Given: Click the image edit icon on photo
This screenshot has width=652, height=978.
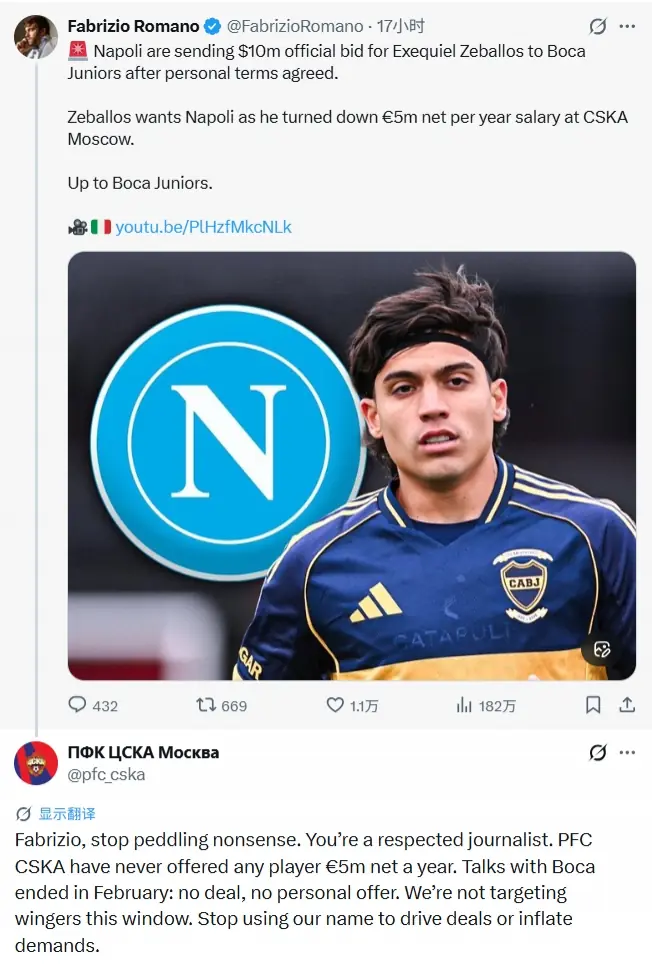Looking at the screenshot, I should coord(602,650).
